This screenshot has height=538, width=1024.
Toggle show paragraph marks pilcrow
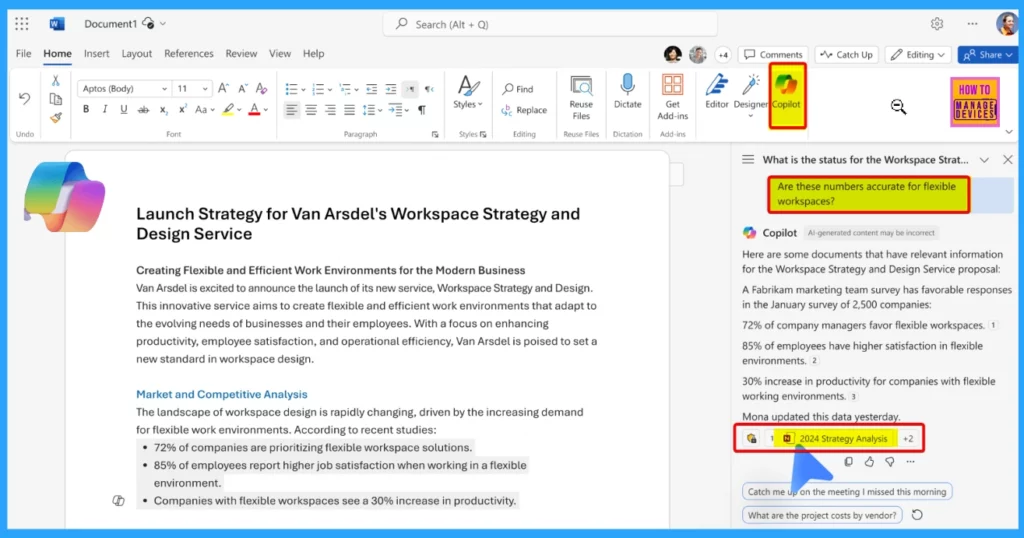[422, 110]
